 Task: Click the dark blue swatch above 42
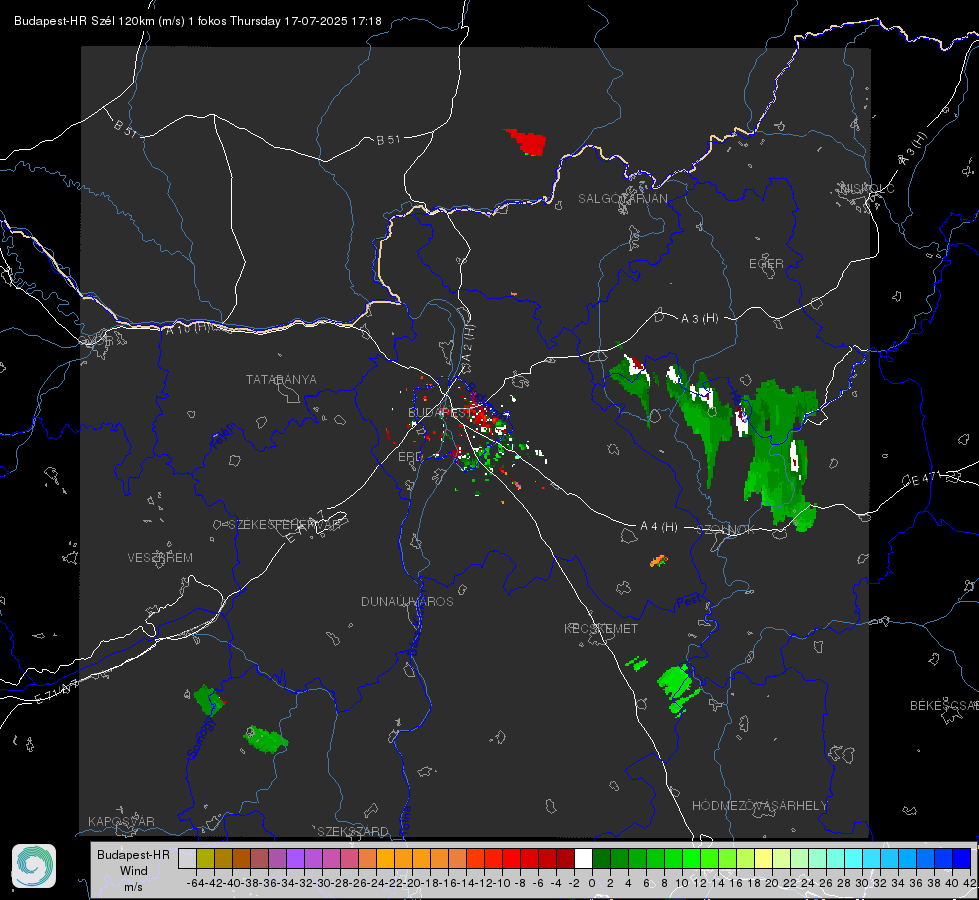pos(962,858)
